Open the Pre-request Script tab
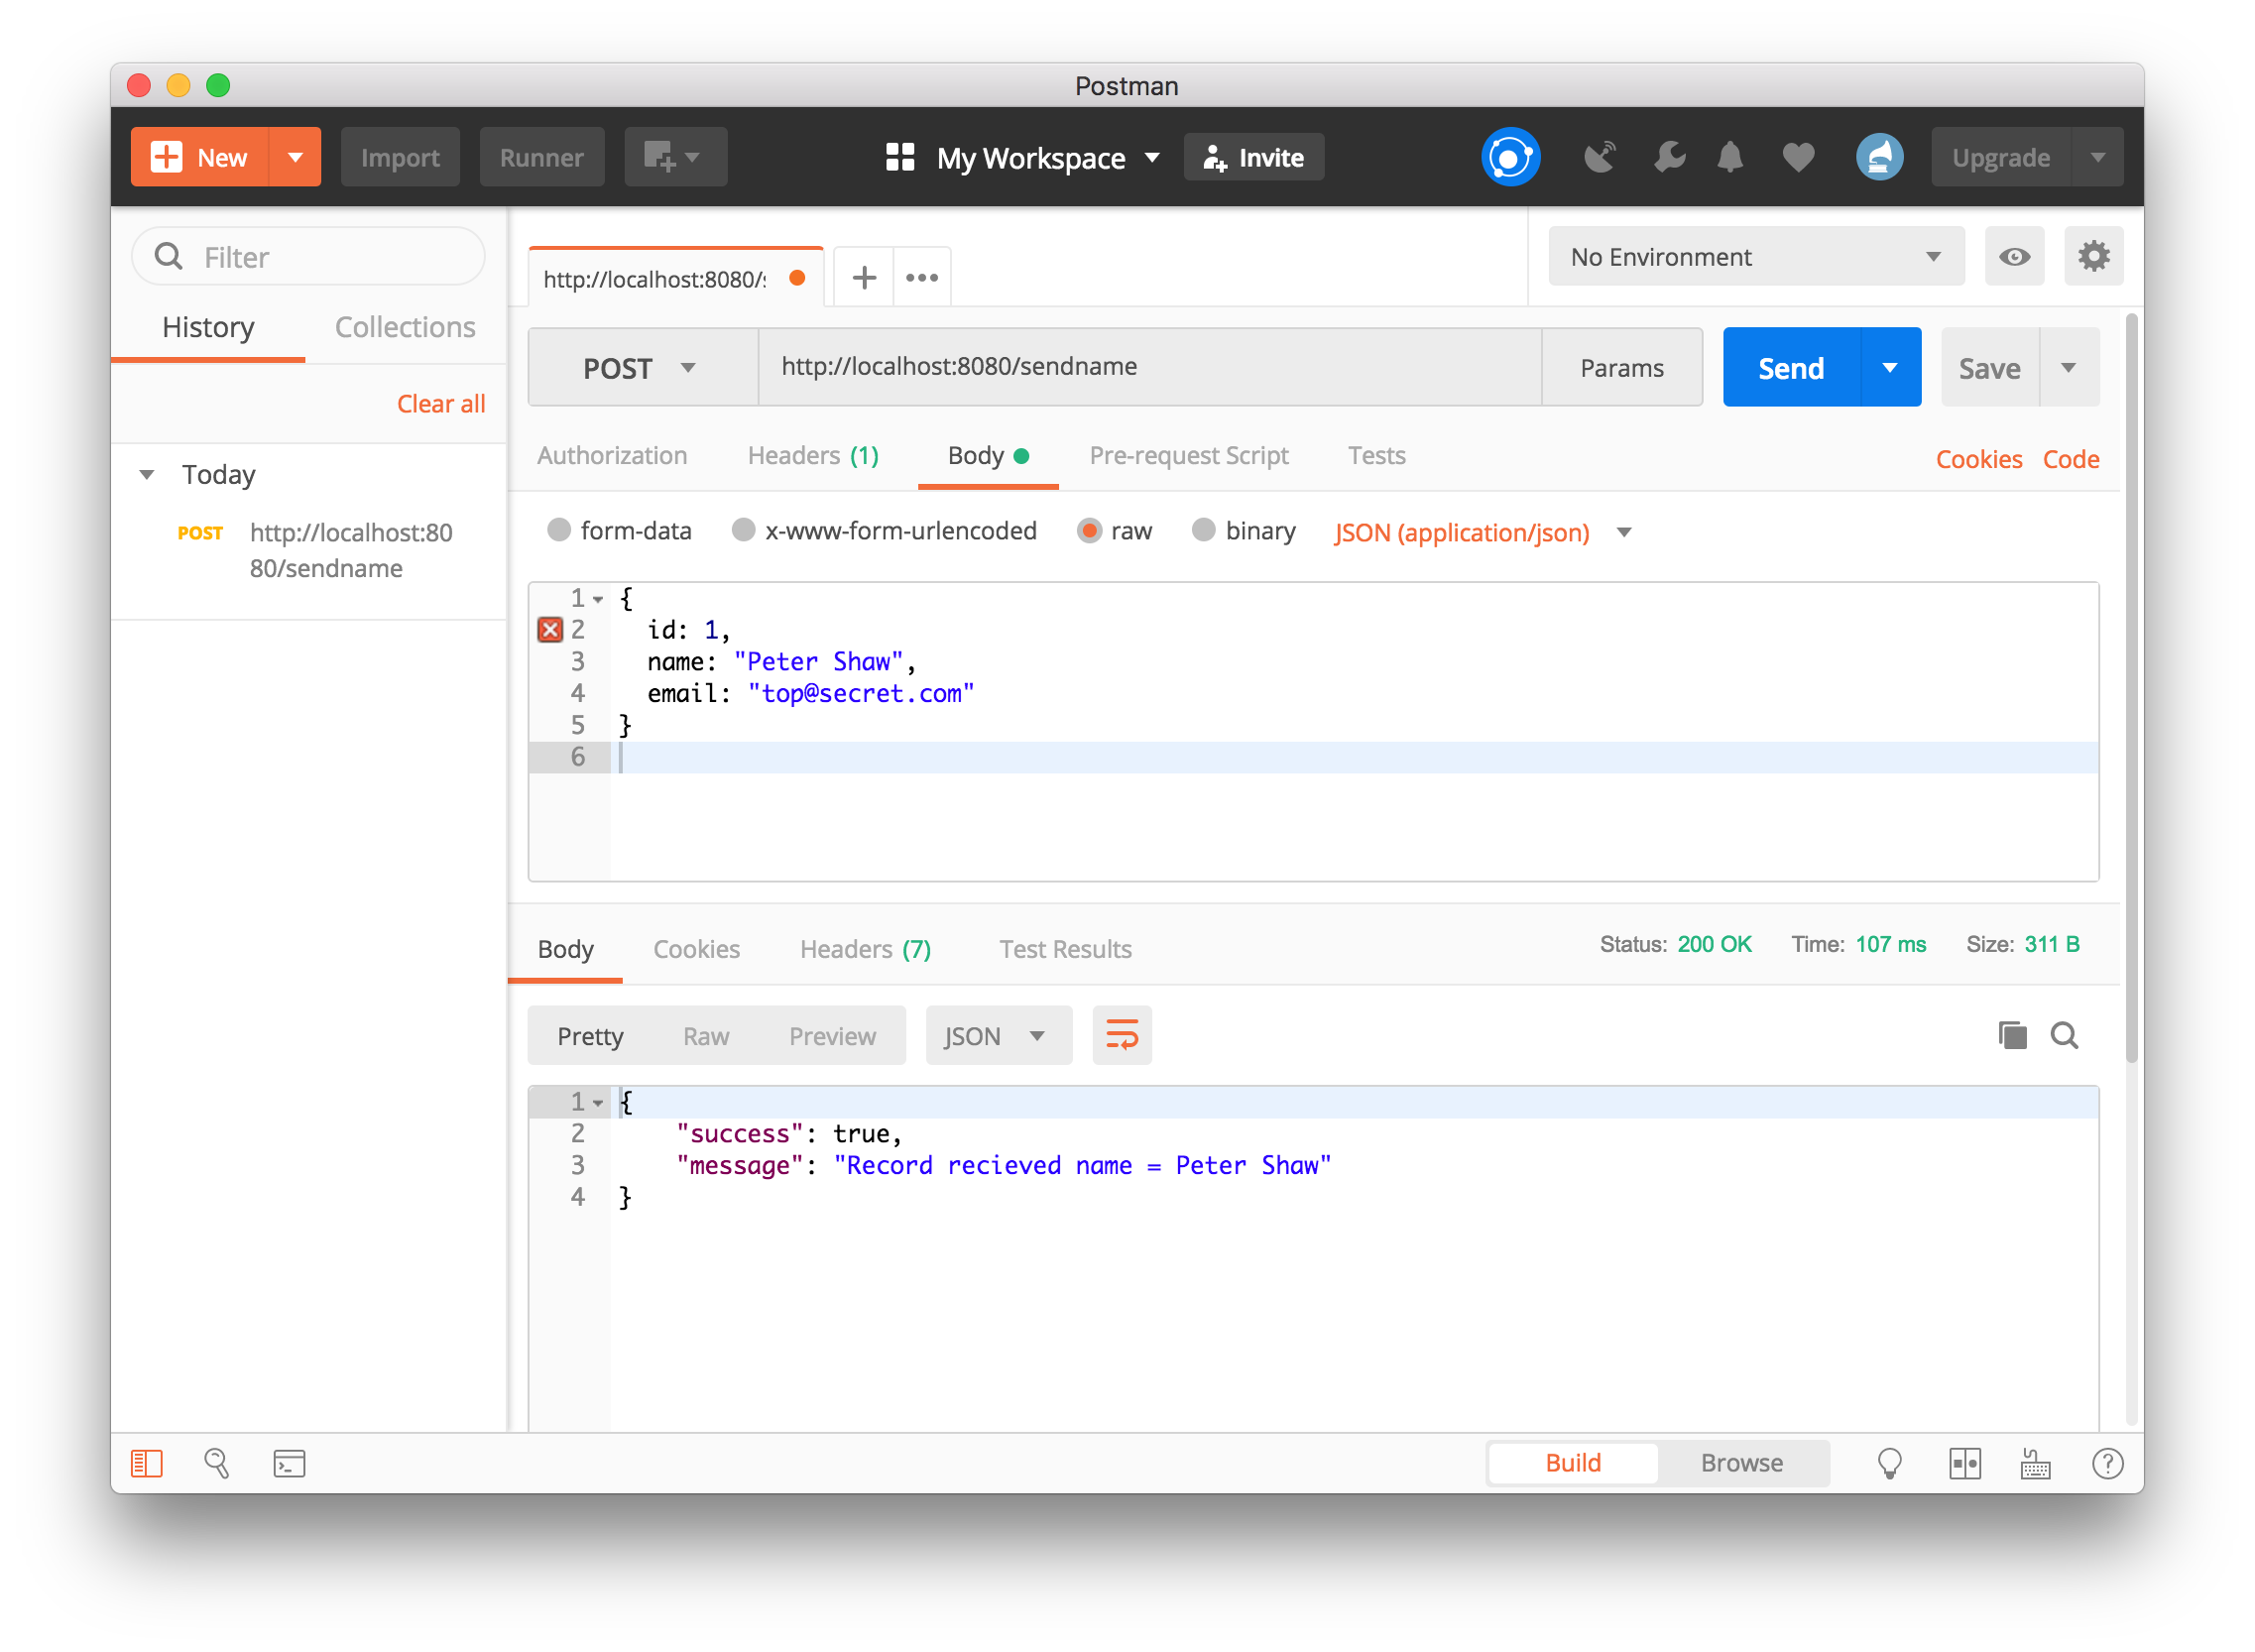Viewport: 2255px width, 1652px height. tap(1188, 455)
